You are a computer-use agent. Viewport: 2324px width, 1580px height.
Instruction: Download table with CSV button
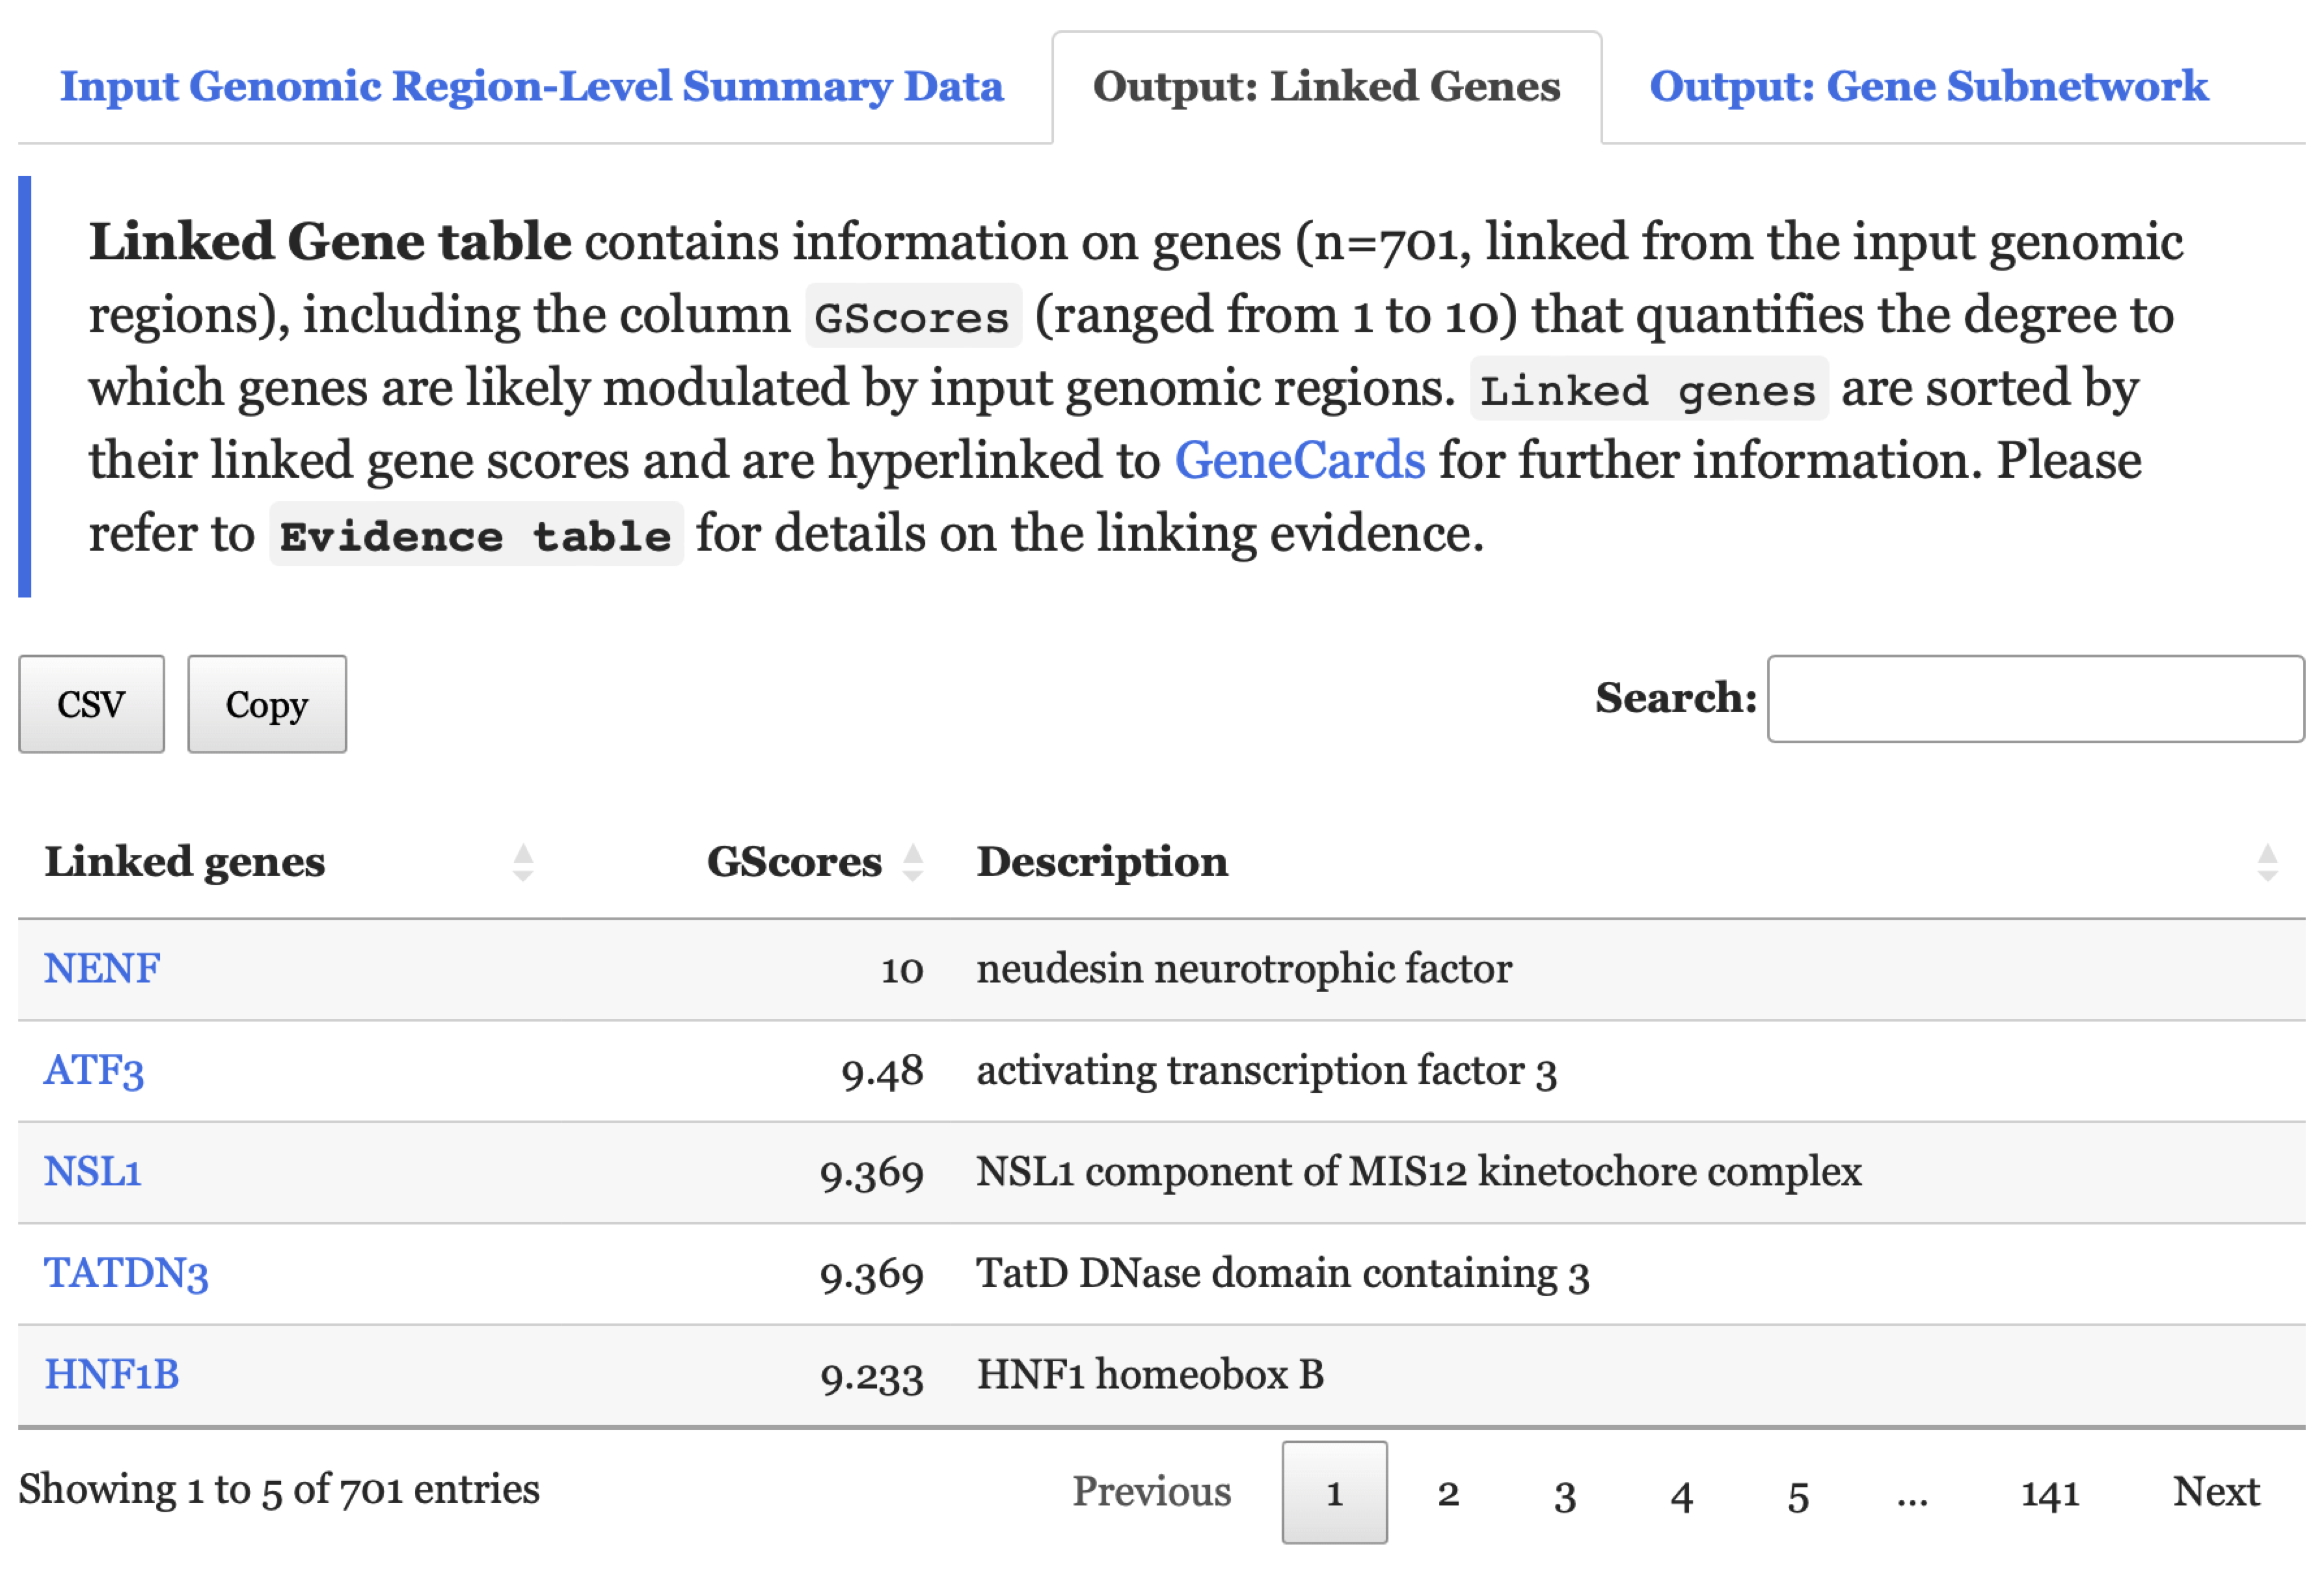(x=91, y=704)
